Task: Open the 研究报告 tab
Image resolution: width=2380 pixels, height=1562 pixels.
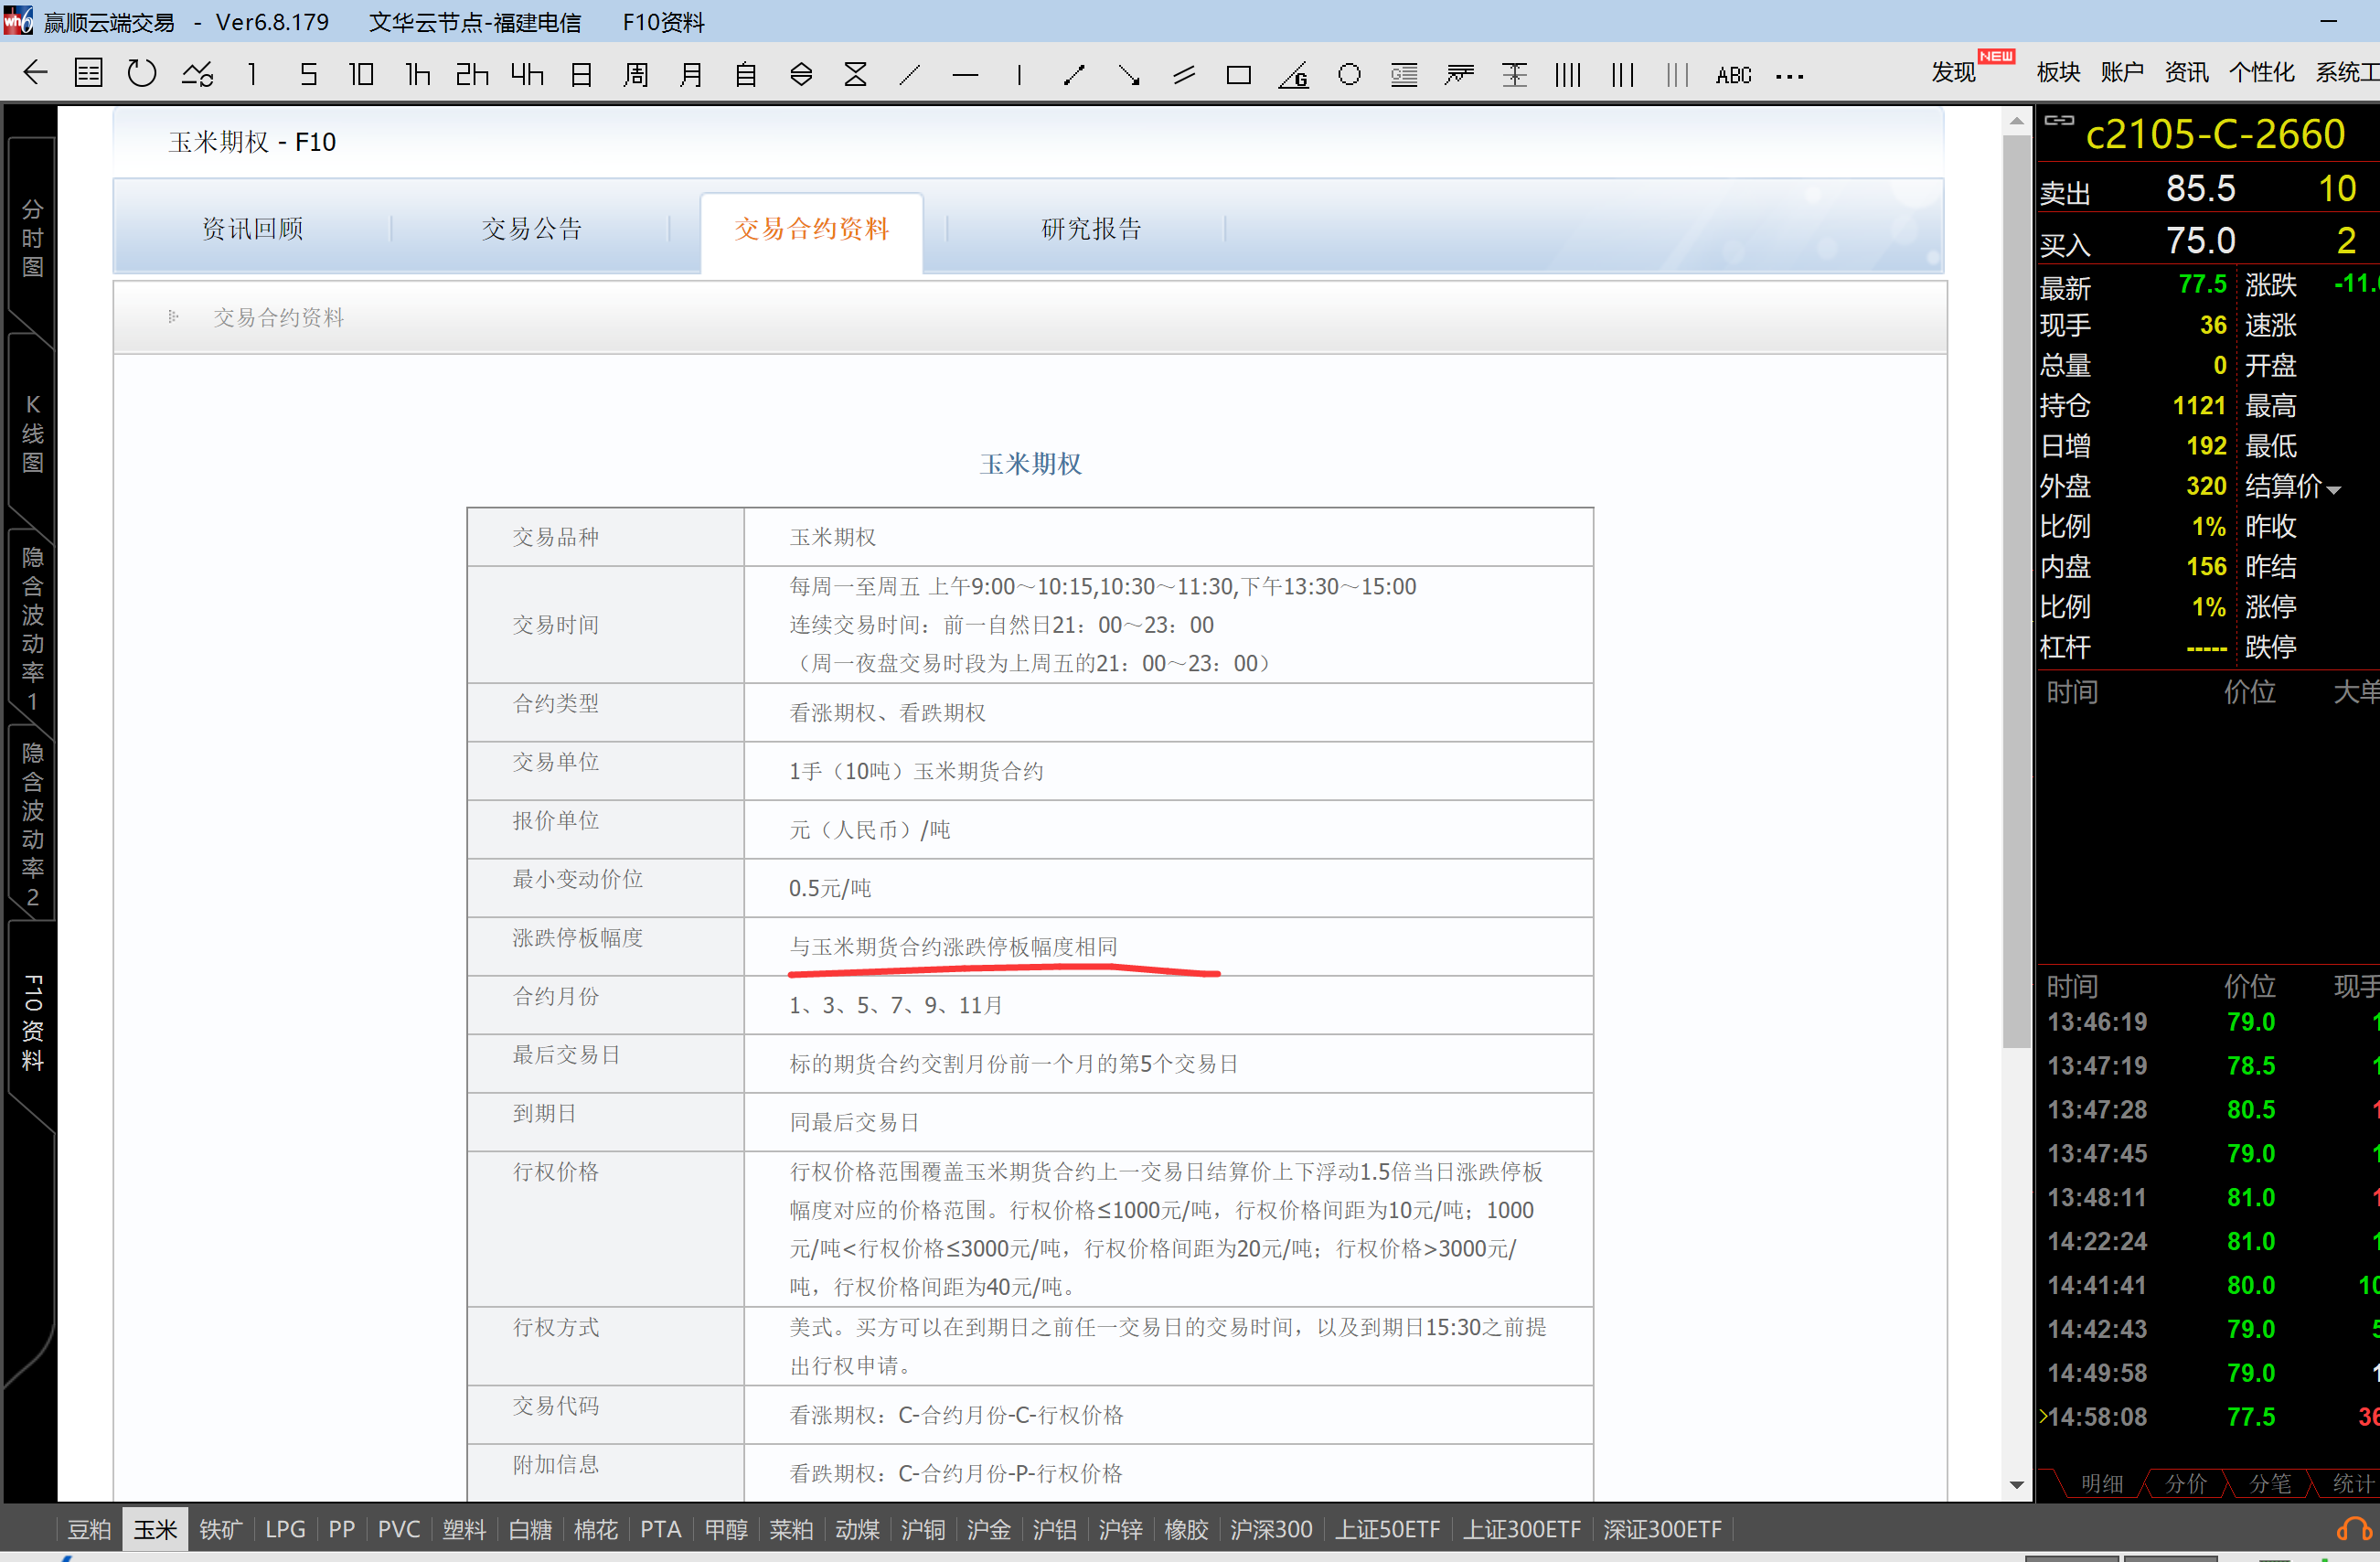Action: 1090,229
